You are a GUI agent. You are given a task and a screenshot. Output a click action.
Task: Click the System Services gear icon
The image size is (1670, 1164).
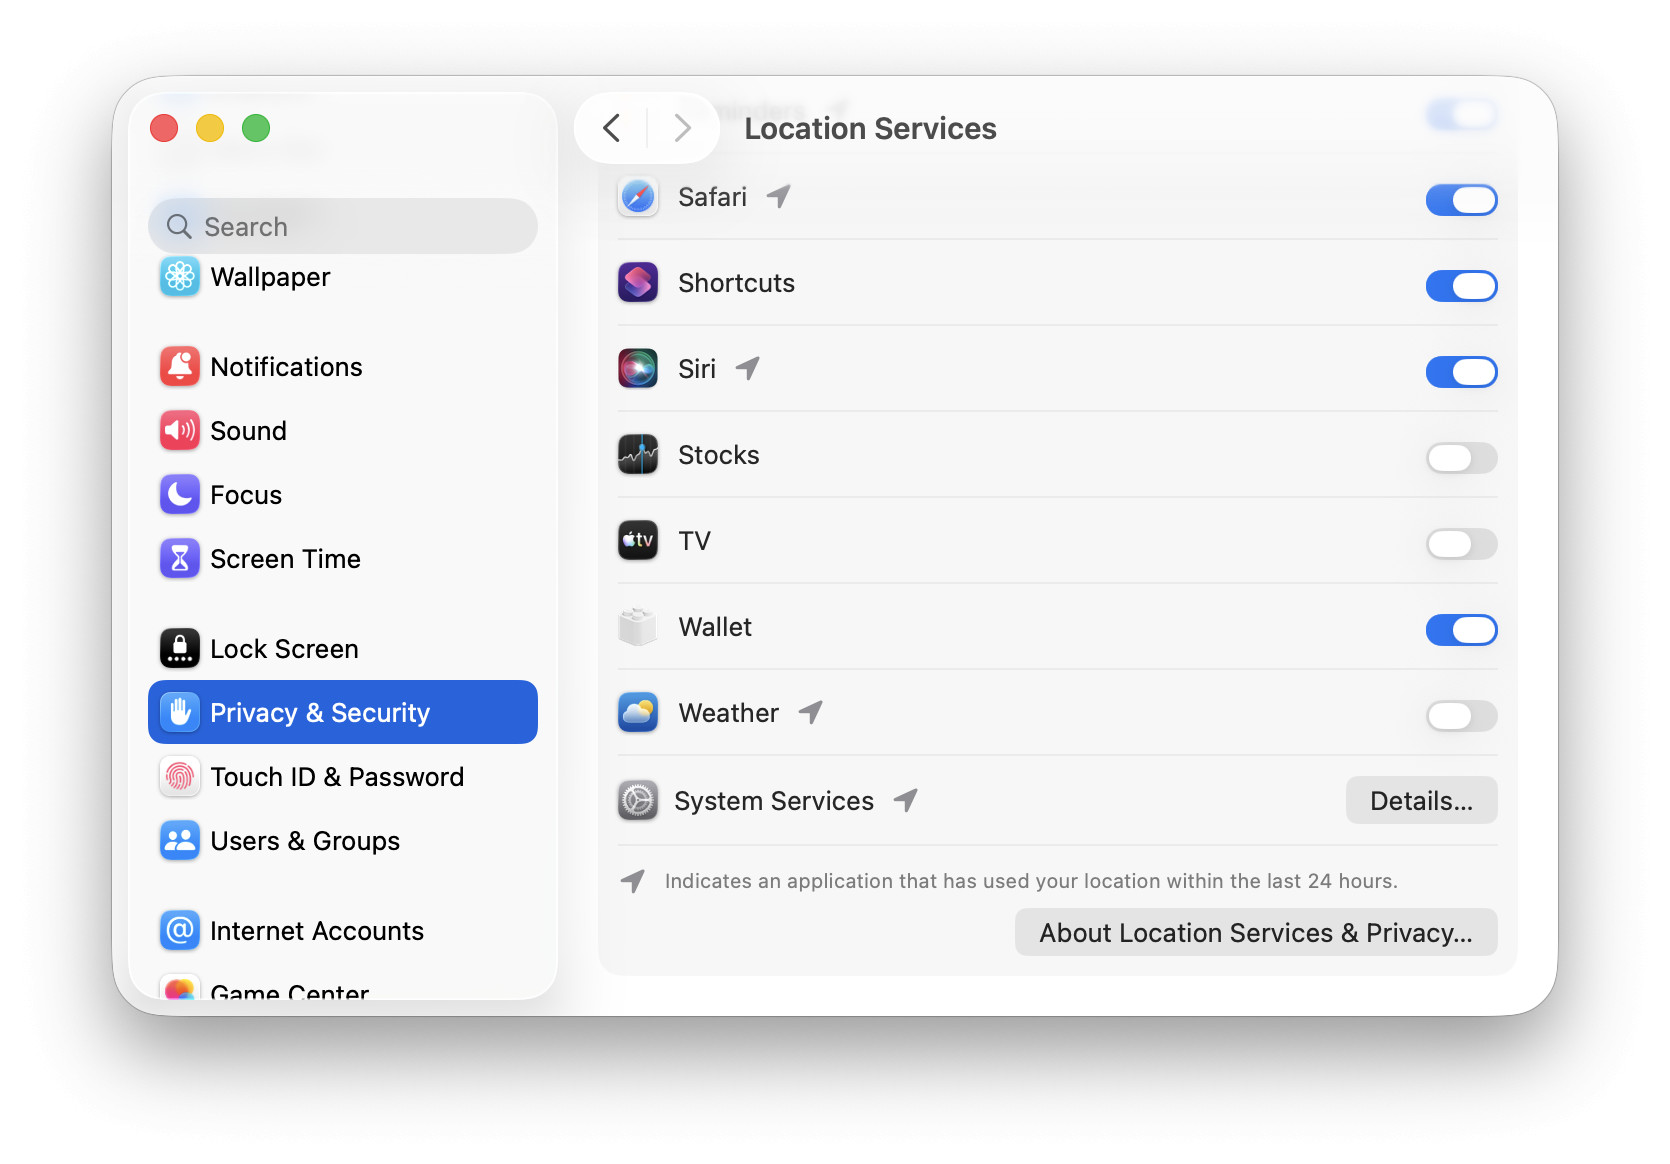coord(638,801)
